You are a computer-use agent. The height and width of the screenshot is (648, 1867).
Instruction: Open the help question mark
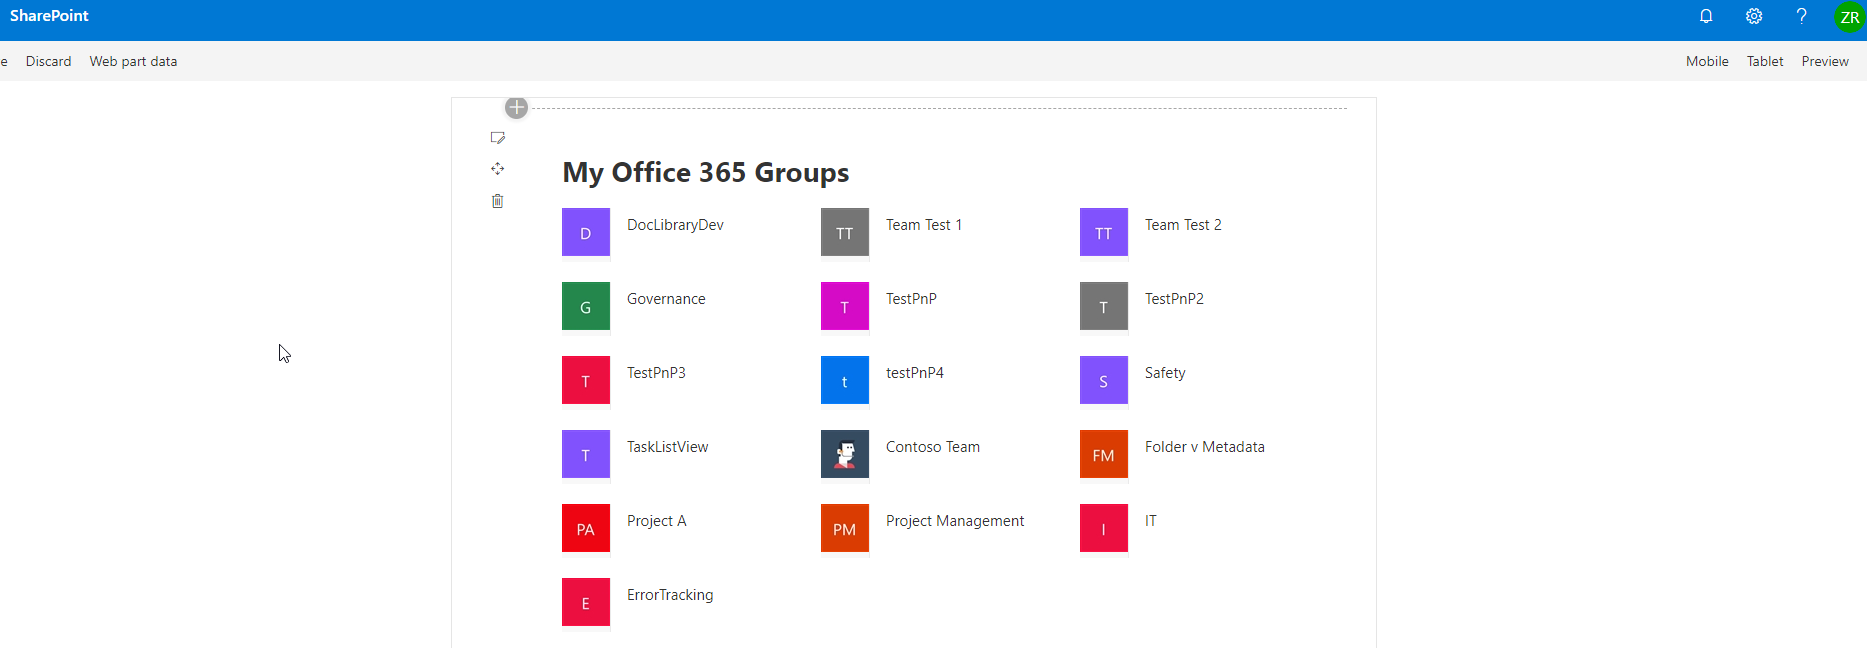coord(1801,16)
